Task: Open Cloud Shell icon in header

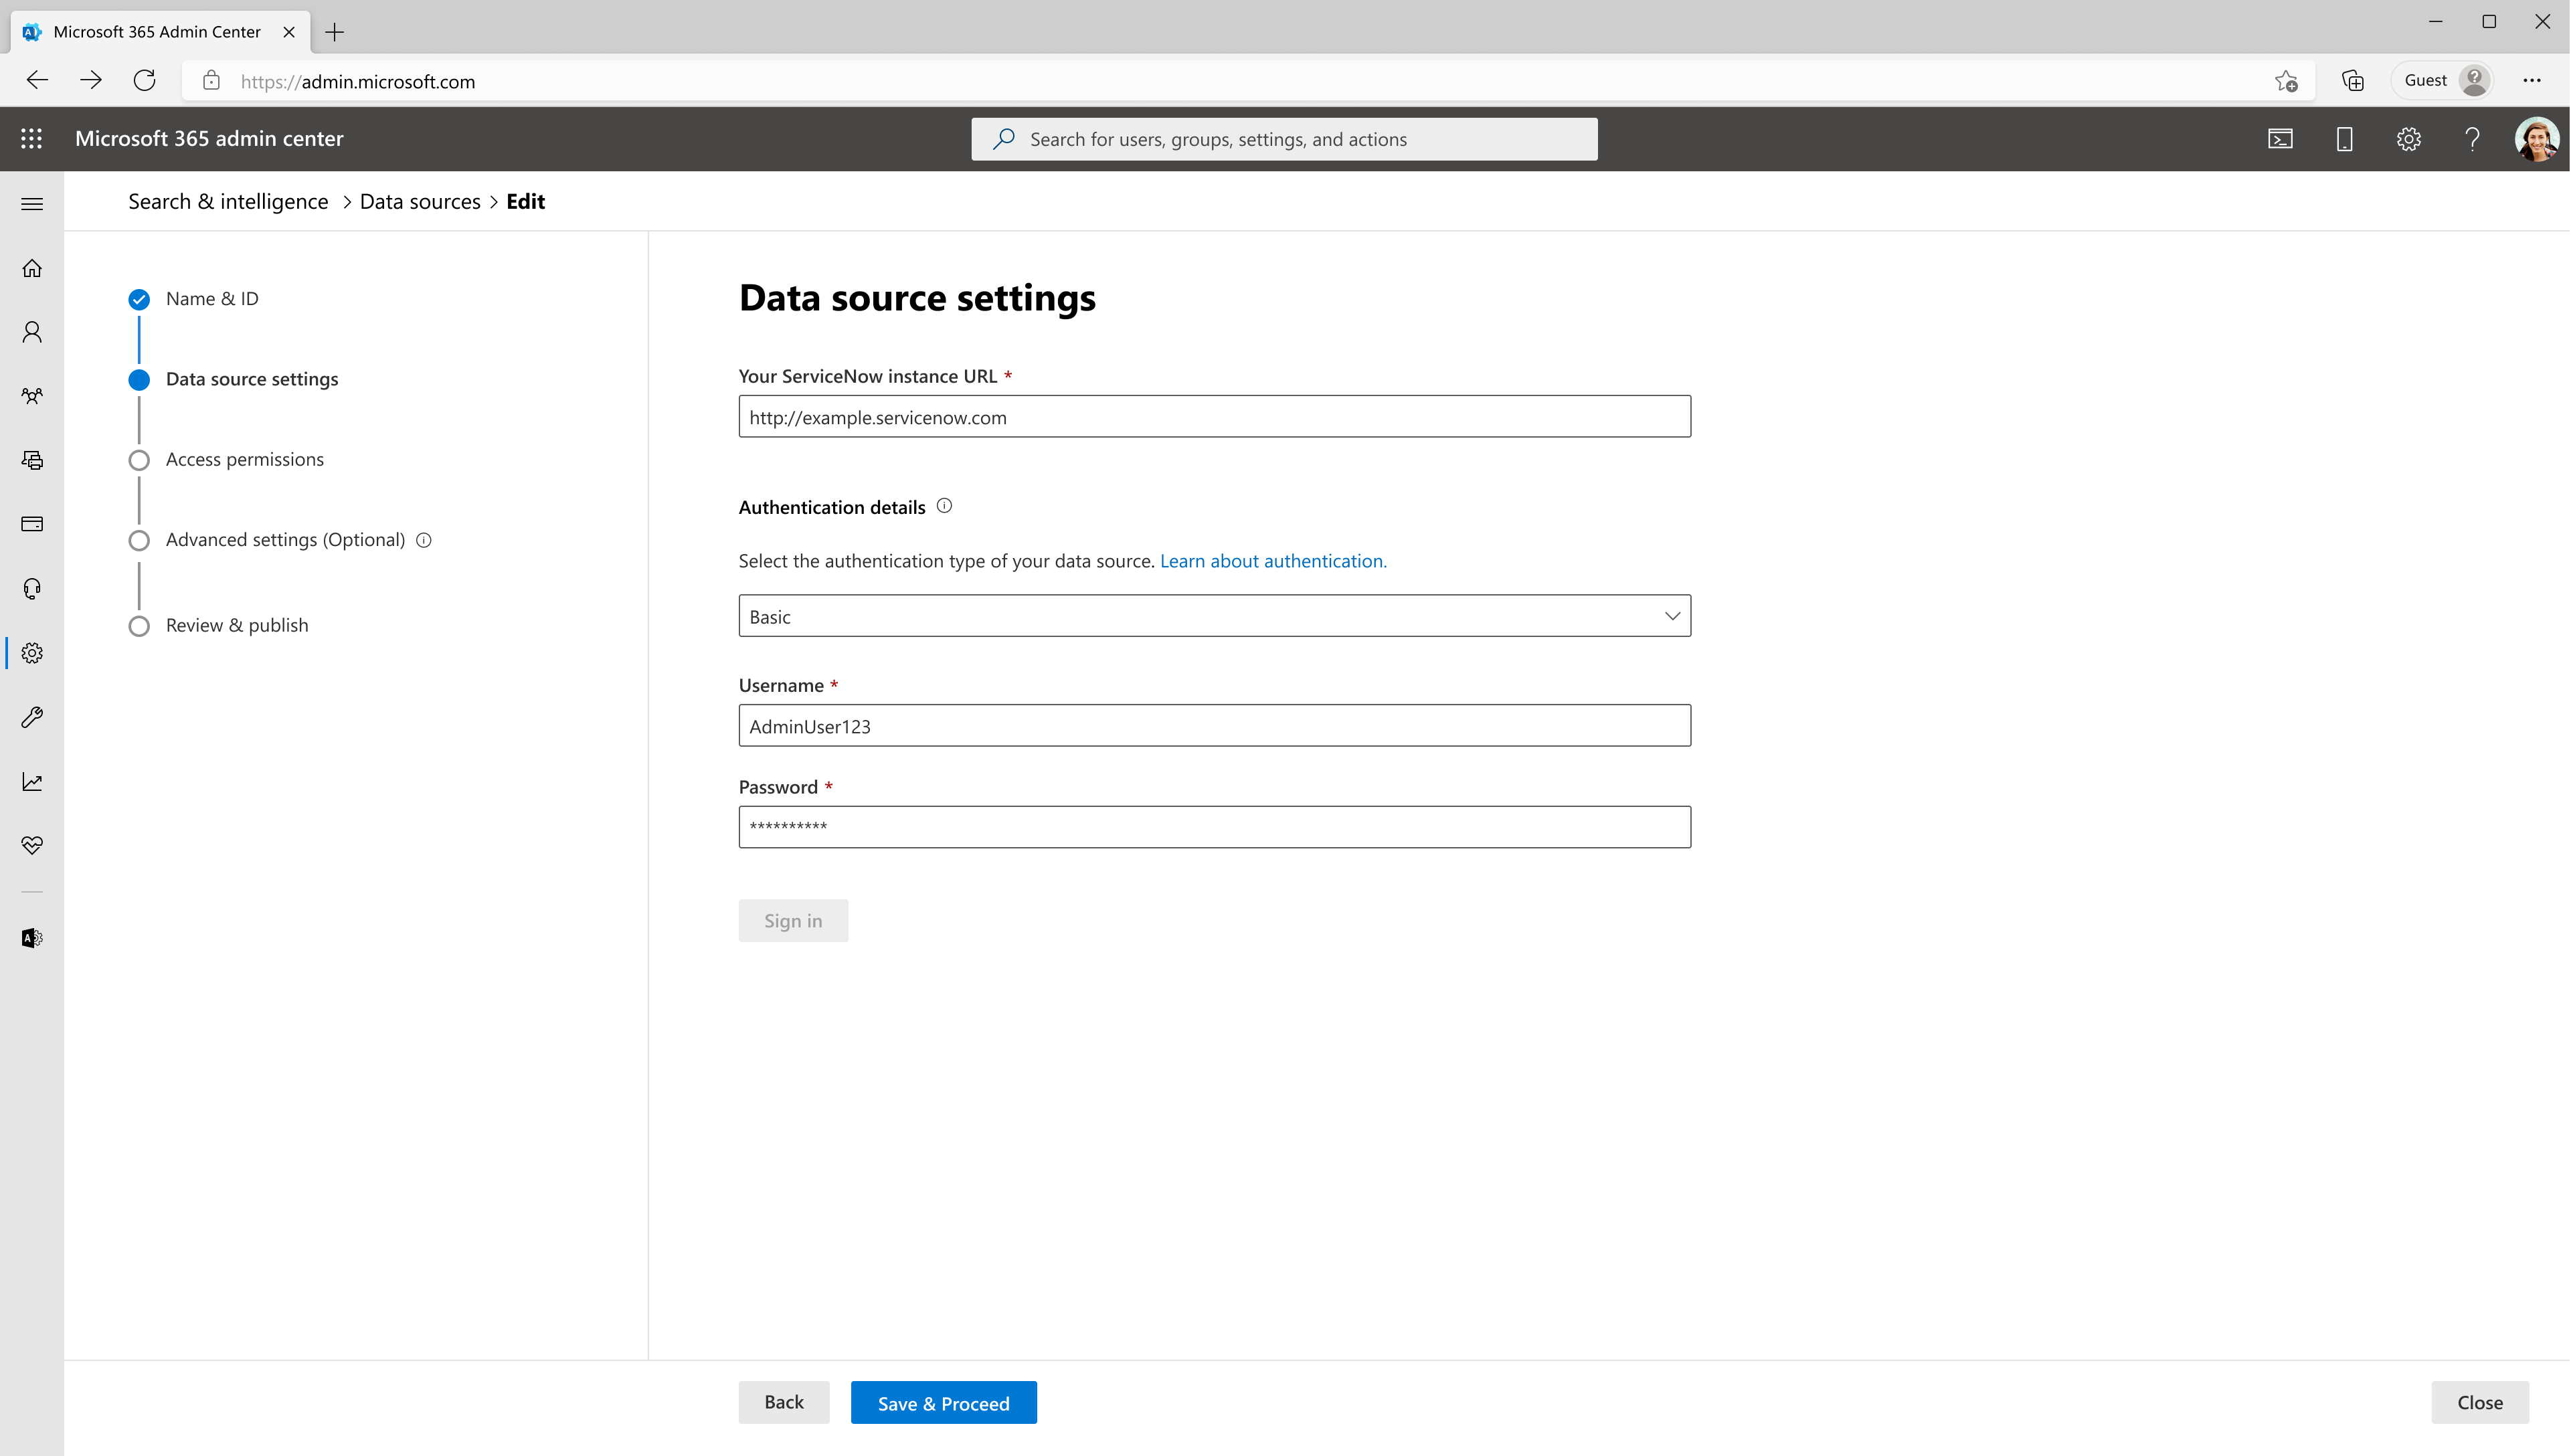Action: (x=2280, y=139)
